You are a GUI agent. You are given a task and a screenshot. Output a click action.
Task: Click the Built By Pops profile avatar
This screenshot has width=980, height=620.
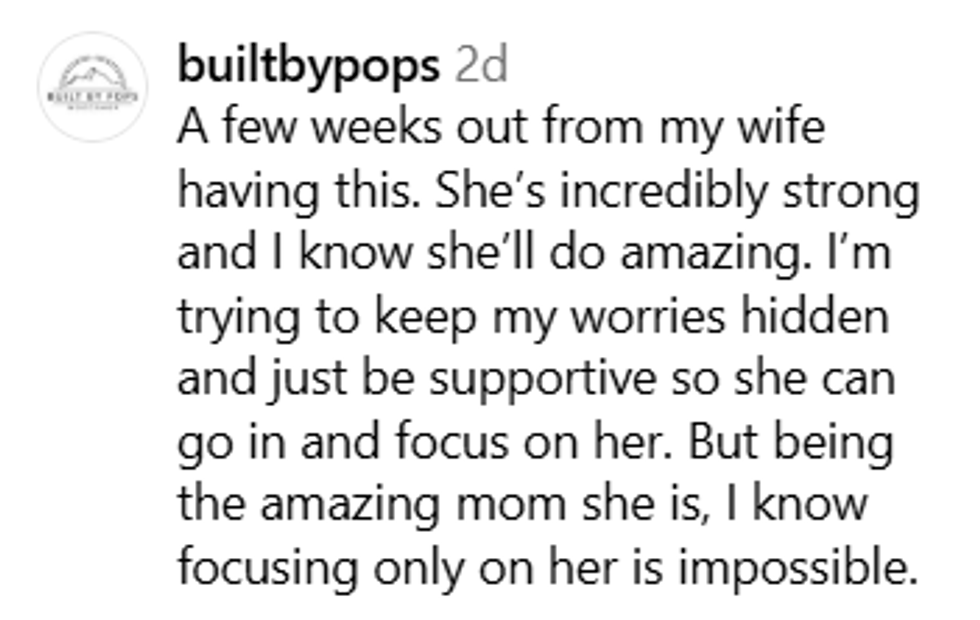(x=92, y=87)
